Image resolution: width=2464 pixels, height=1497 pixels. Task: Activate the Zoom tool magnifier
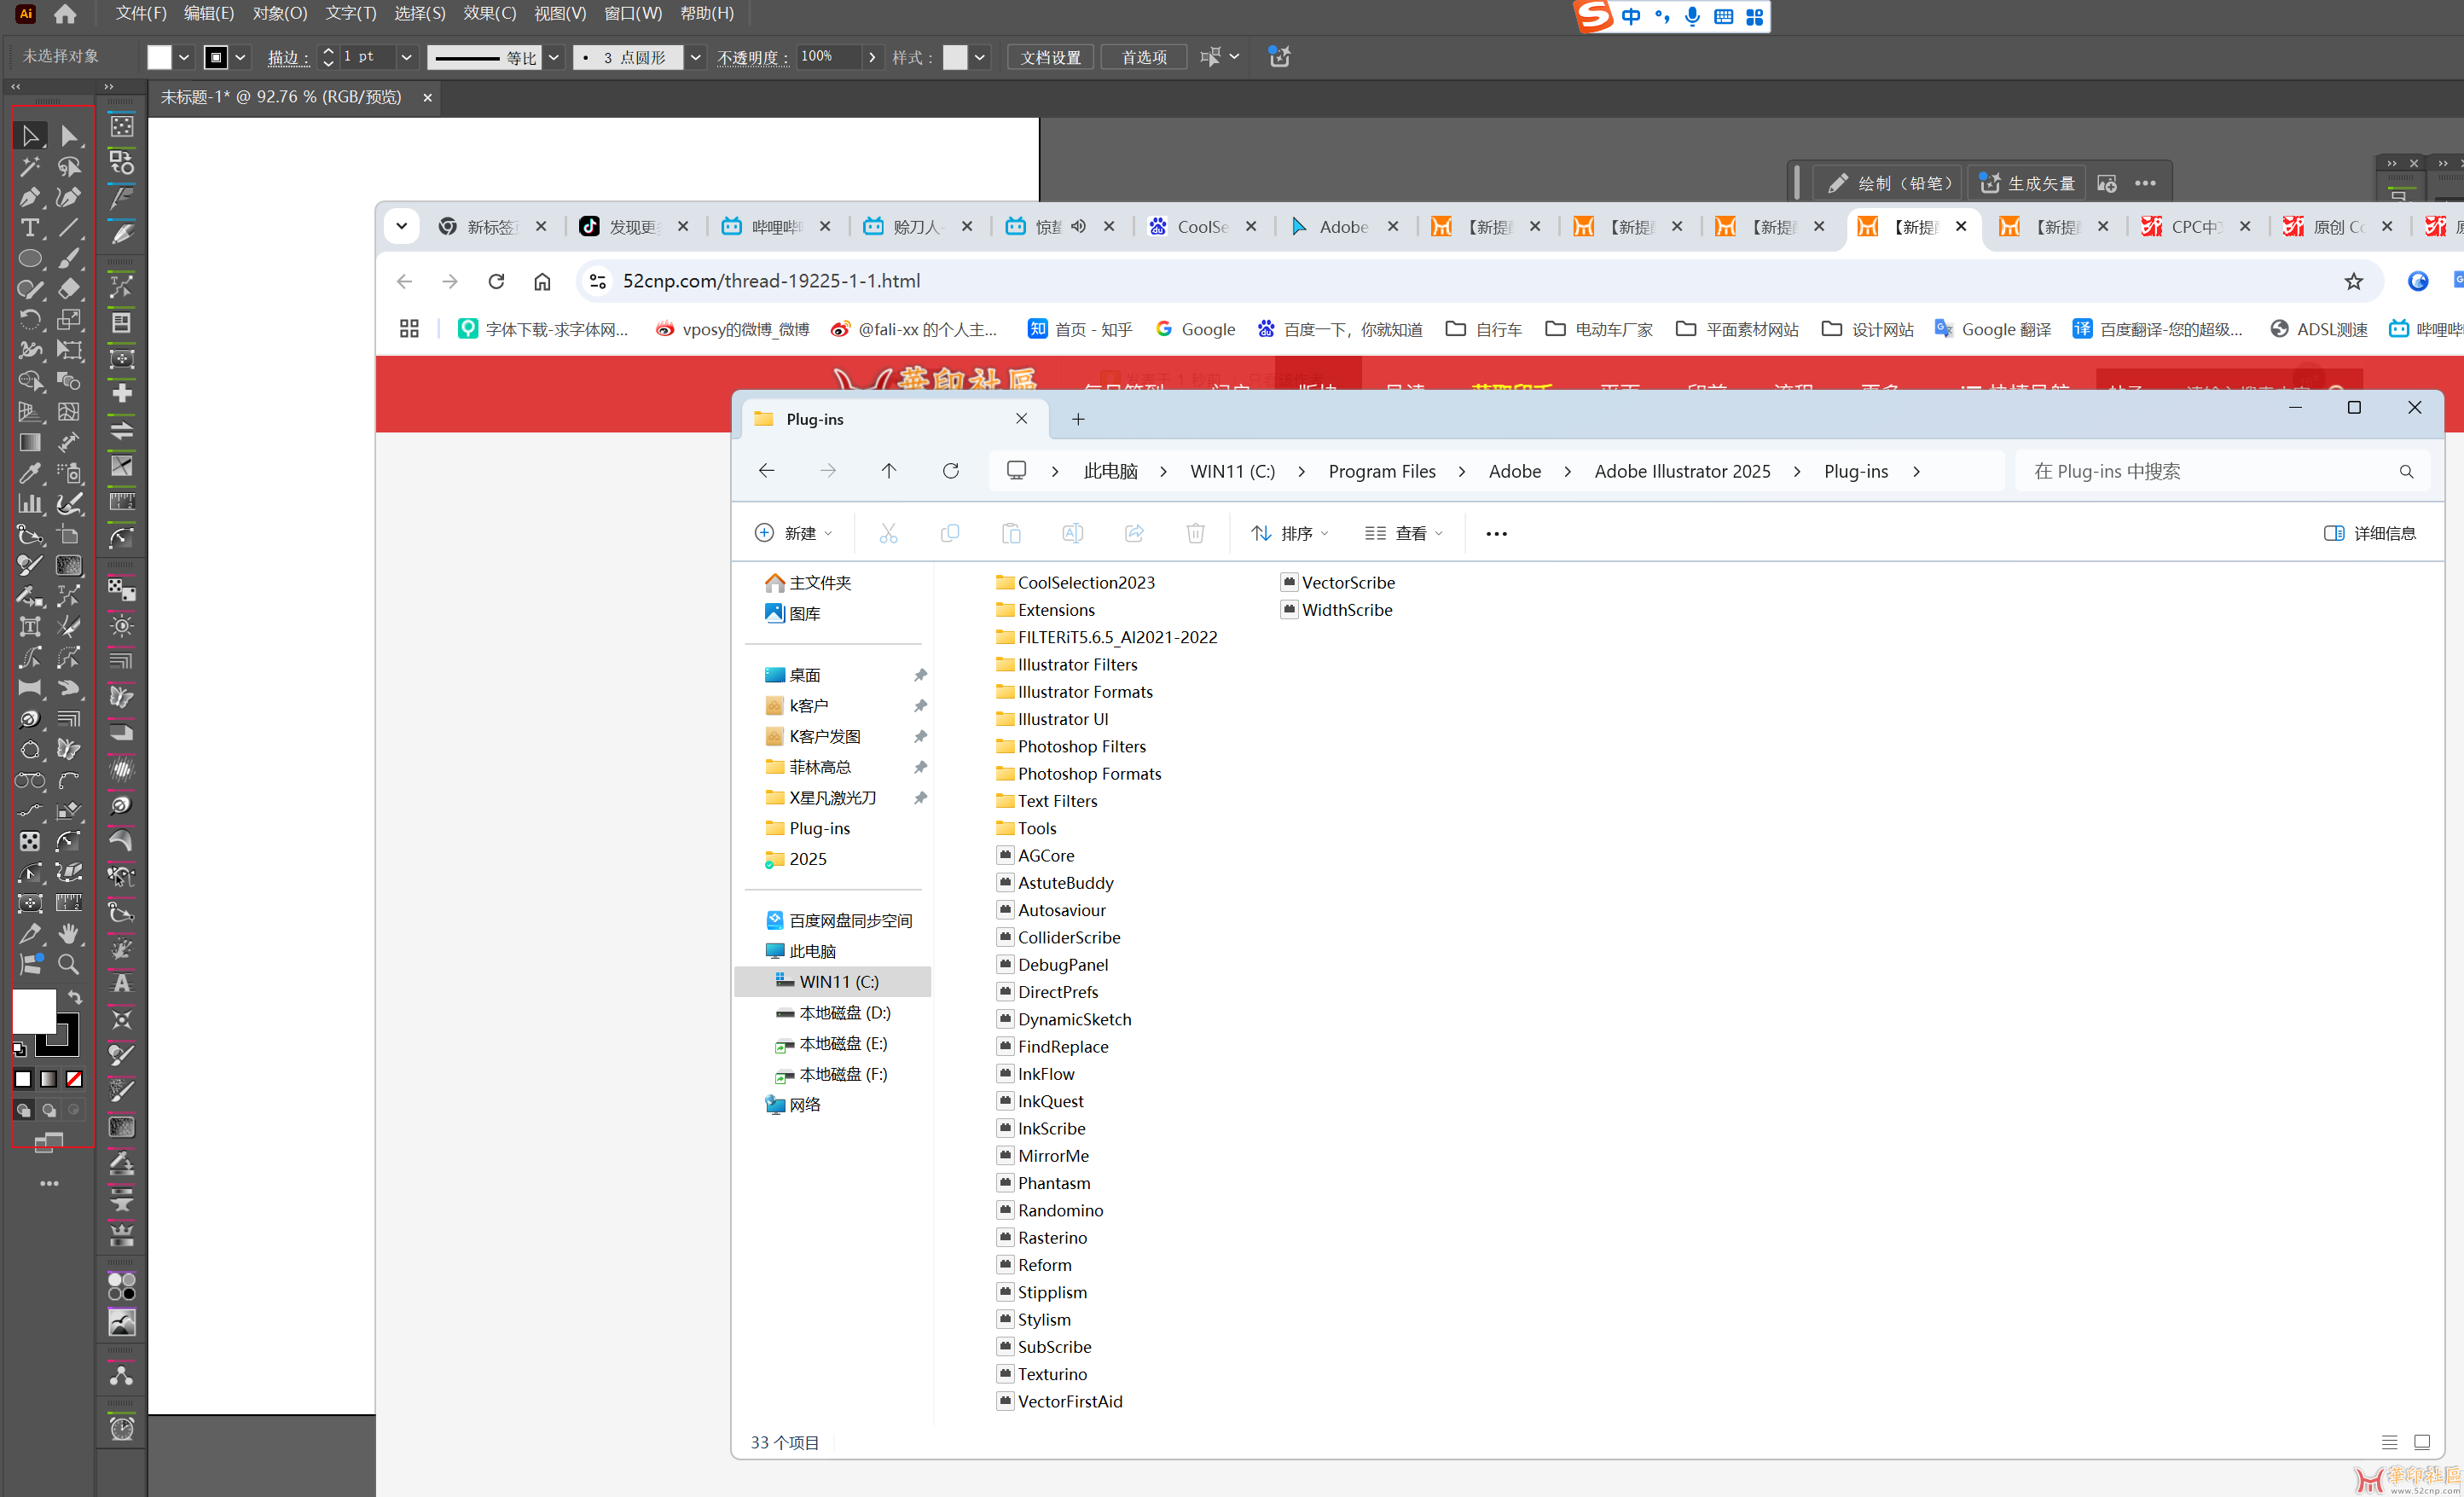(x=68, y=964)
